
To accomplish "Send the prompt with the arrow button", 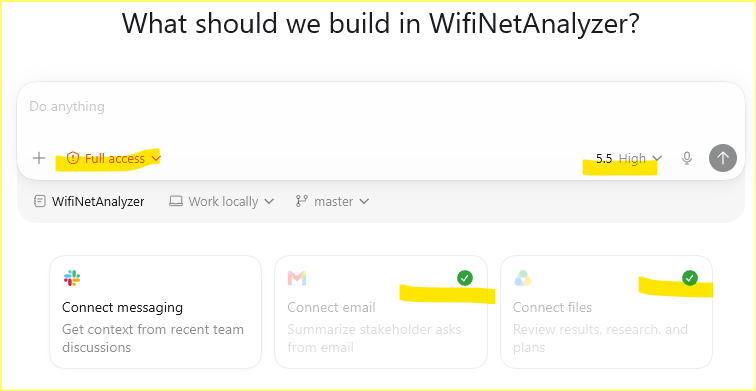I will click(723, 158).
